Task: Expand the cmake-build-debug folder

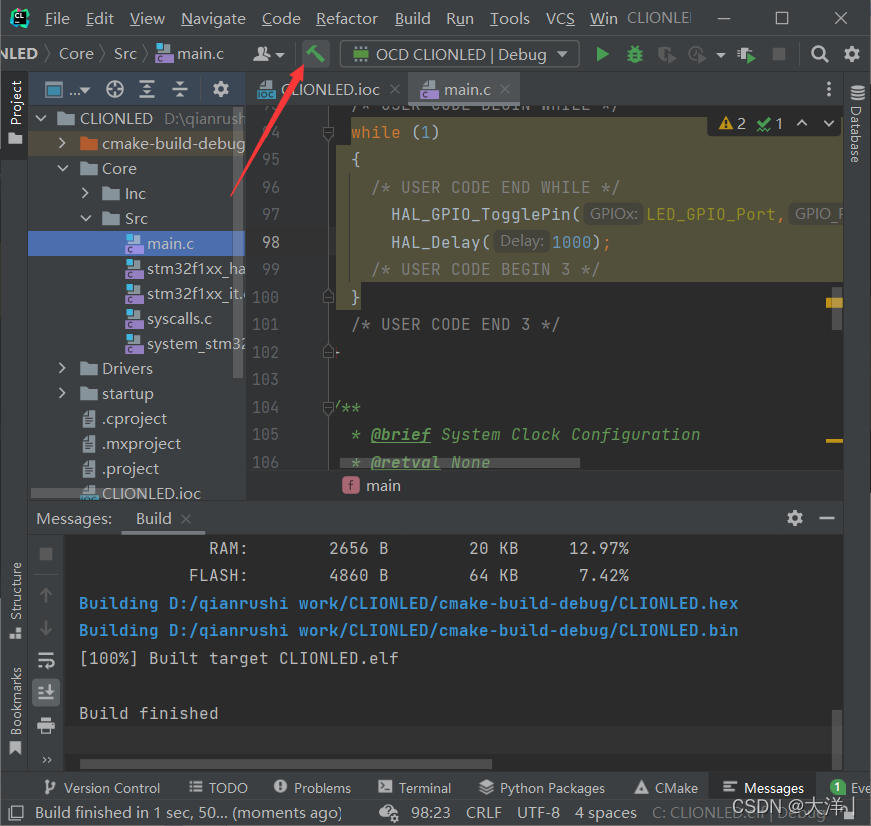Action: pos(62,143)
